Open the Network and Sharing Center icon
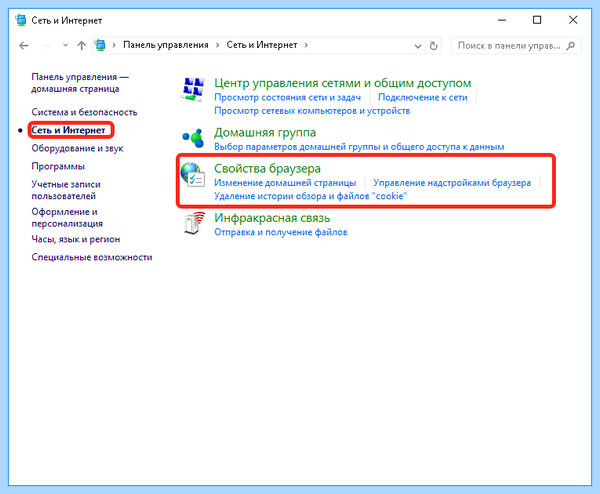The height and width of the screenshot is (494, 600). [x=193, y=89]
